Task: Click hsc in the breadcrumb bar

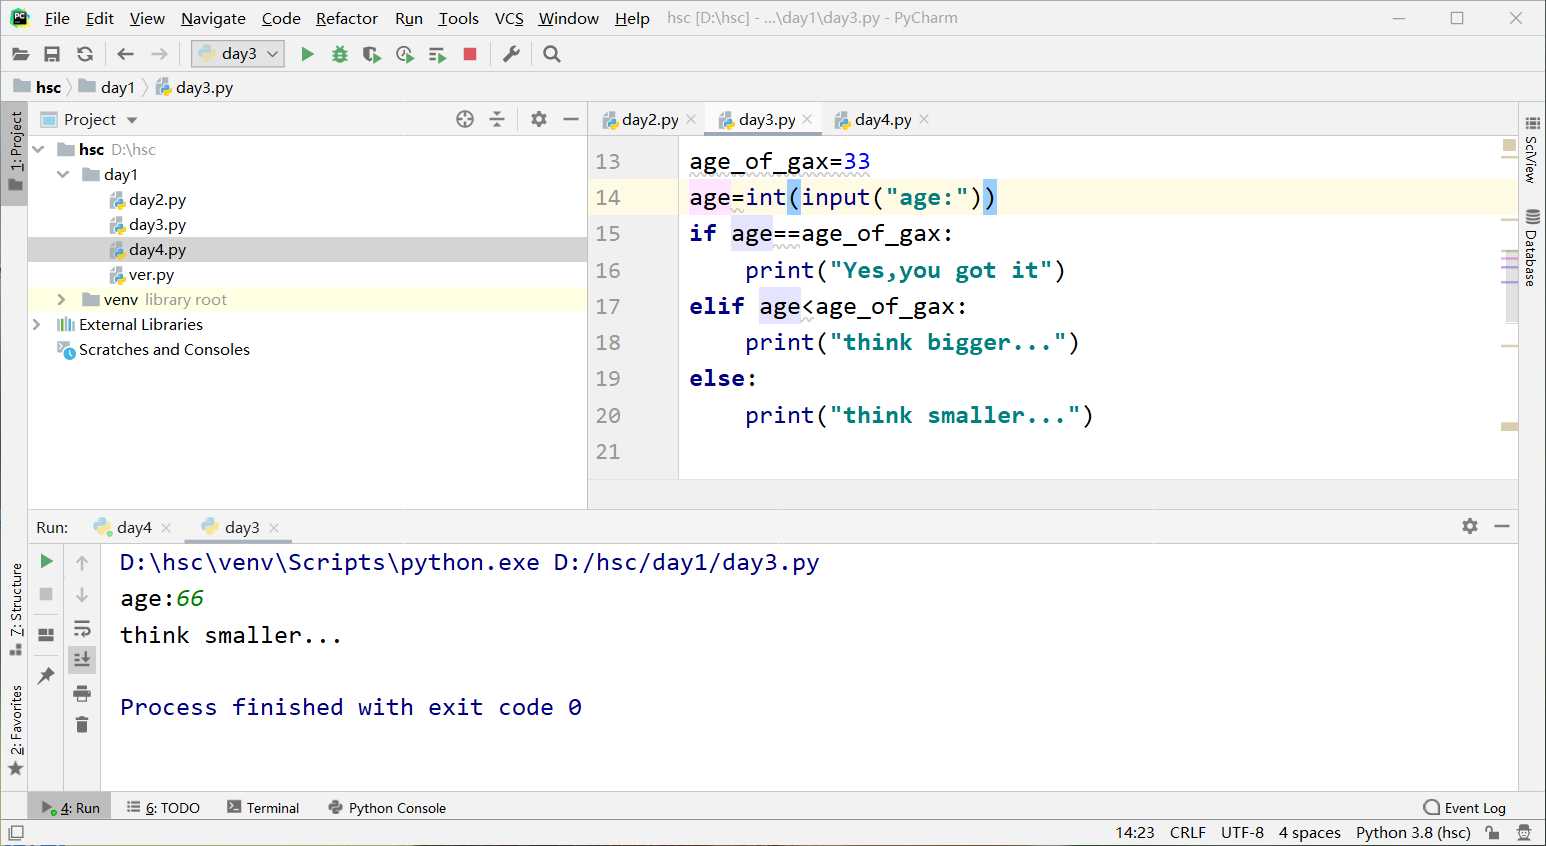Action: pos(37,87)
